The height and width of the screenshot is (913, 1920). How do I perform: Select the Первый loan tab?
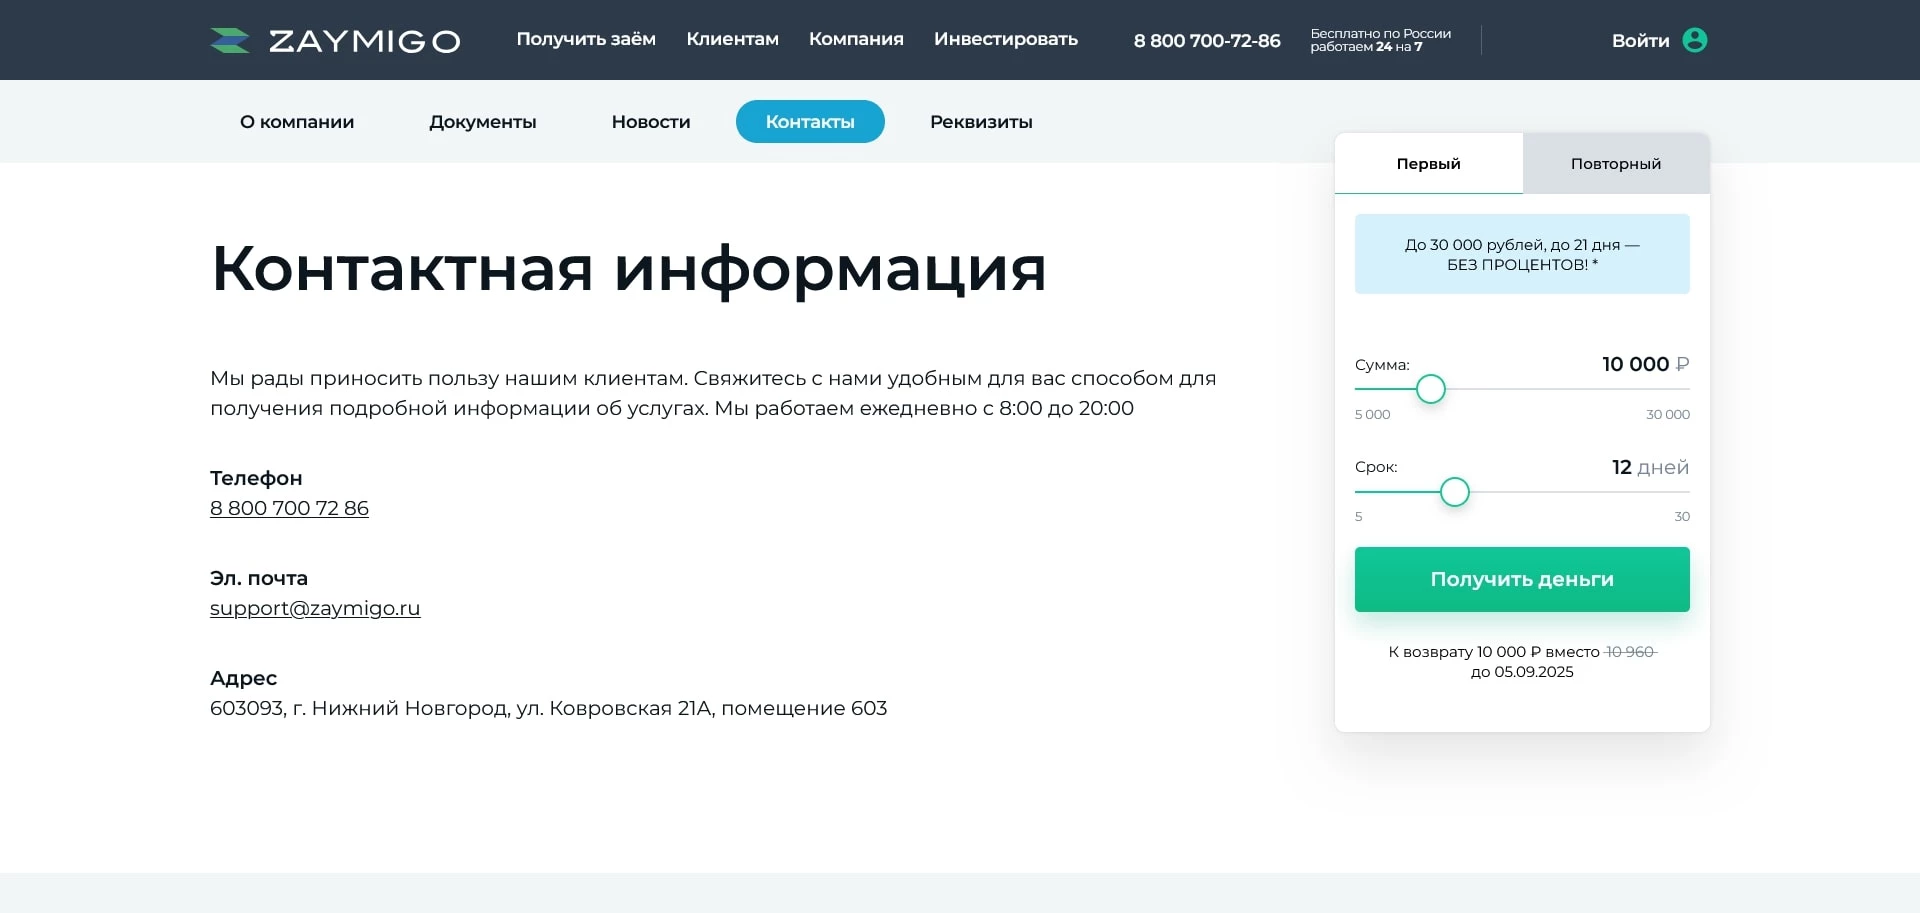[1428, 163]
